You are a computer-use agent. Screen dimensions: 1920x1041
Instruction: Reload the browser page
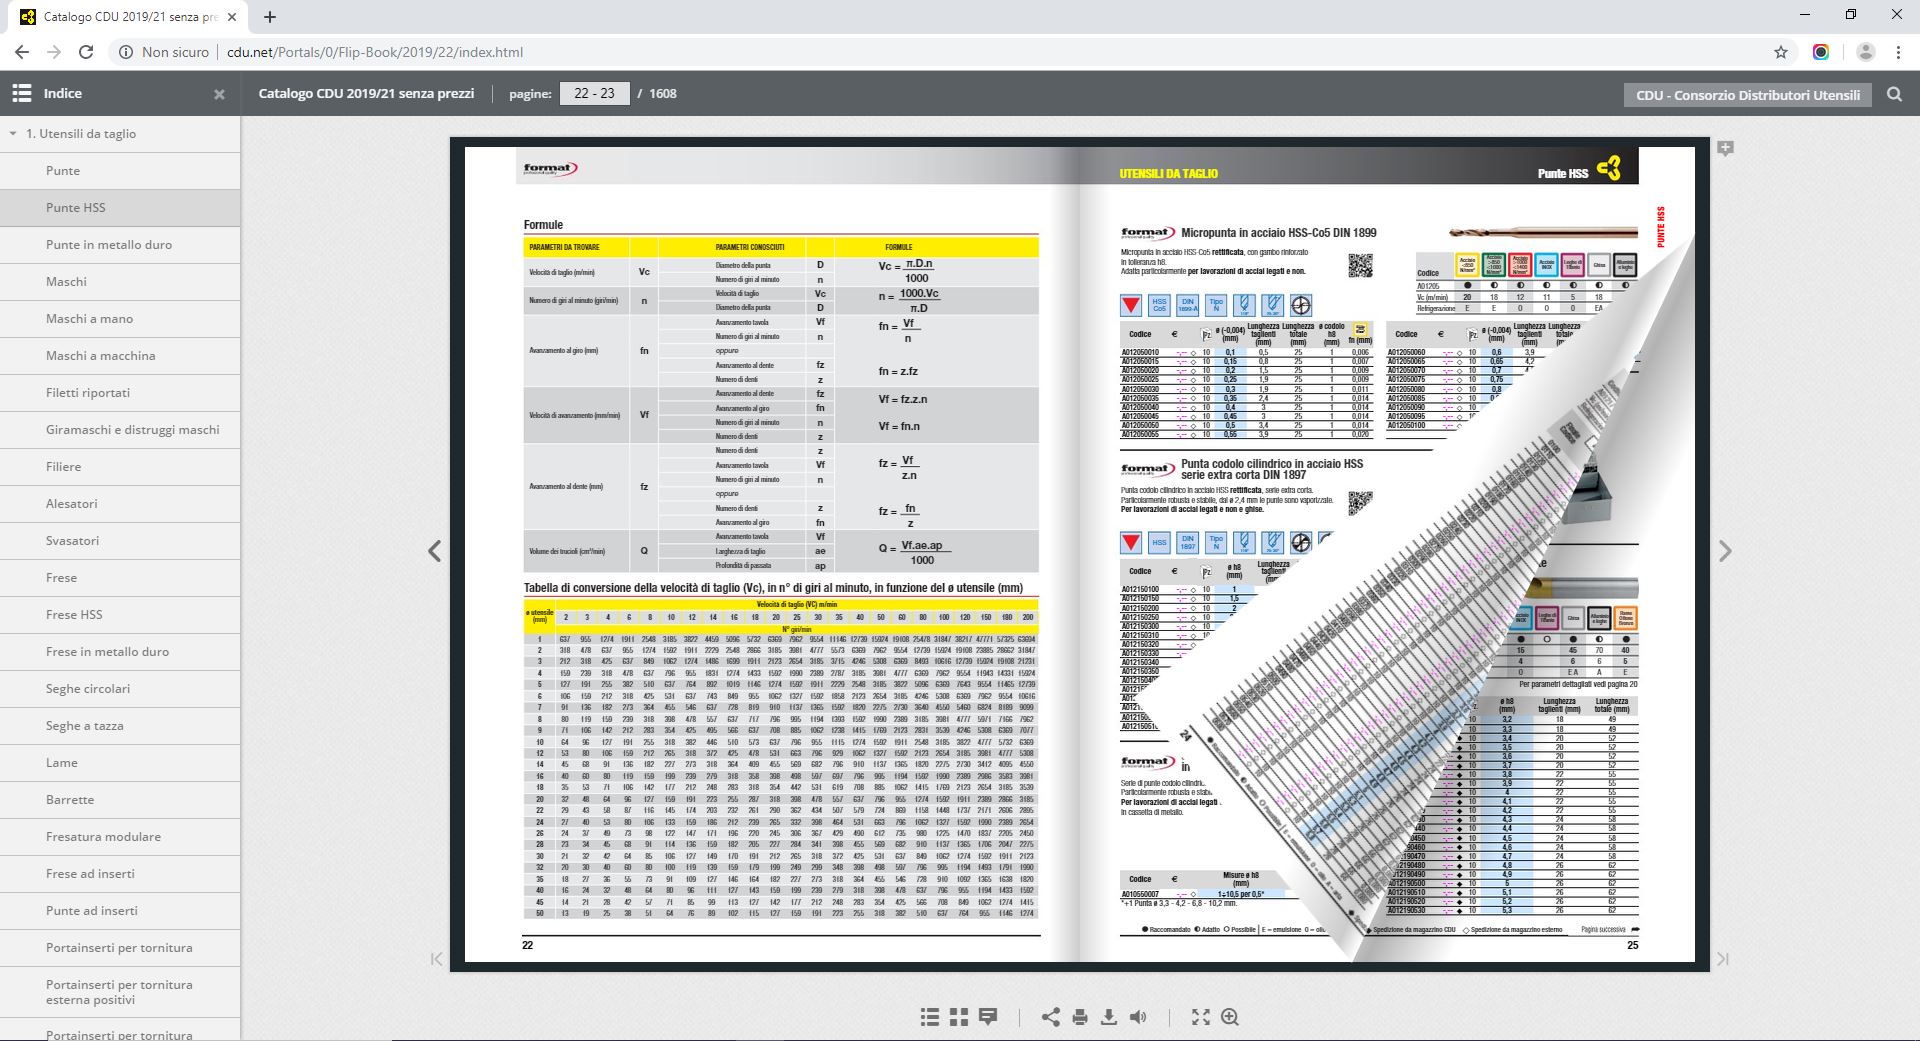[86, 52]
